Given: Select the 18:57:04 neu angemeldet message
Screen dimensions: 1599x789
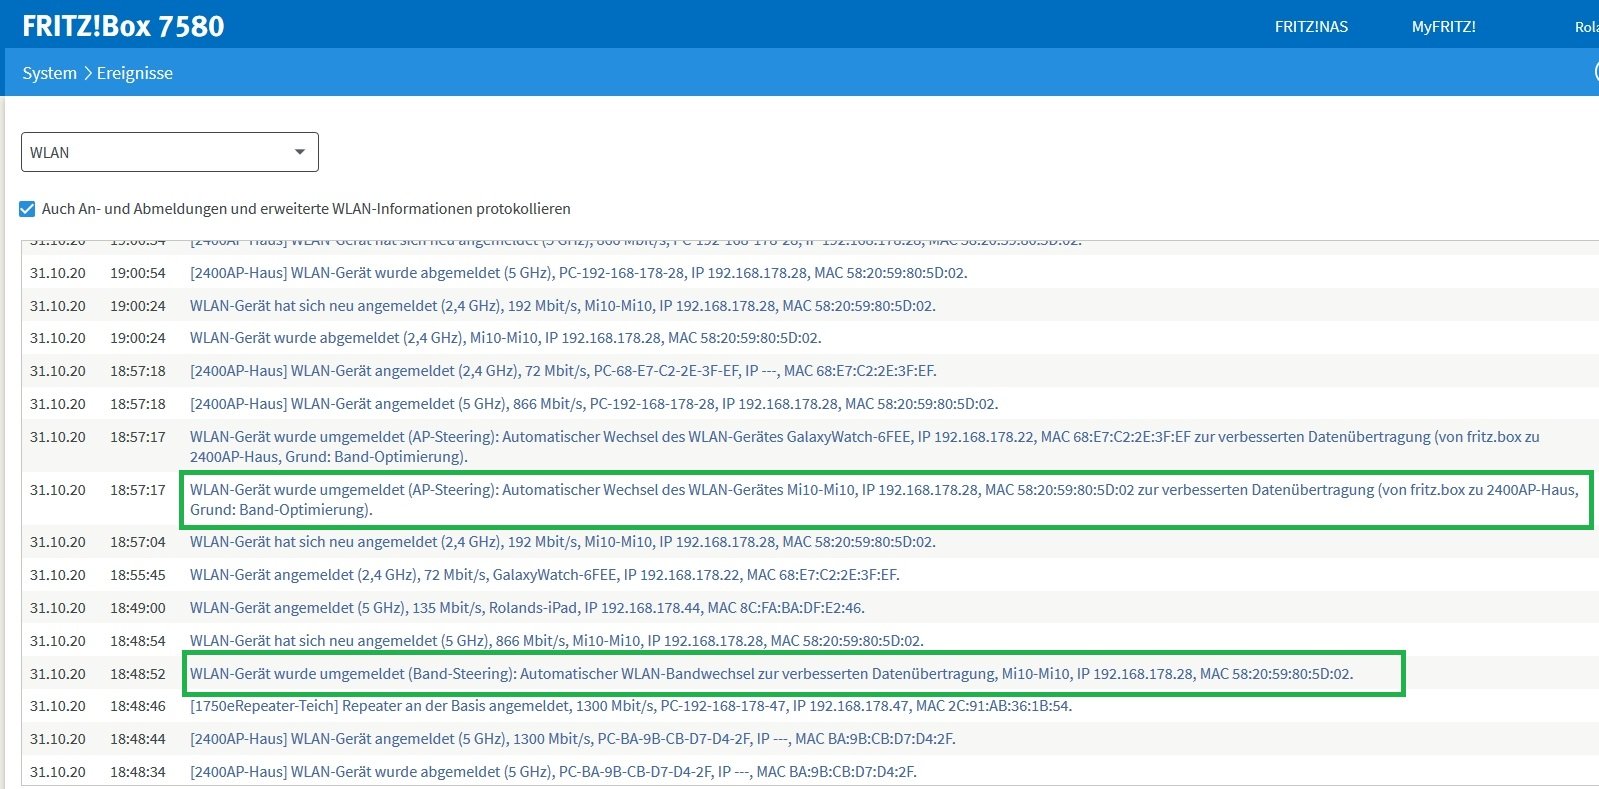Looking at the screenshot, I should pos(563,542).
